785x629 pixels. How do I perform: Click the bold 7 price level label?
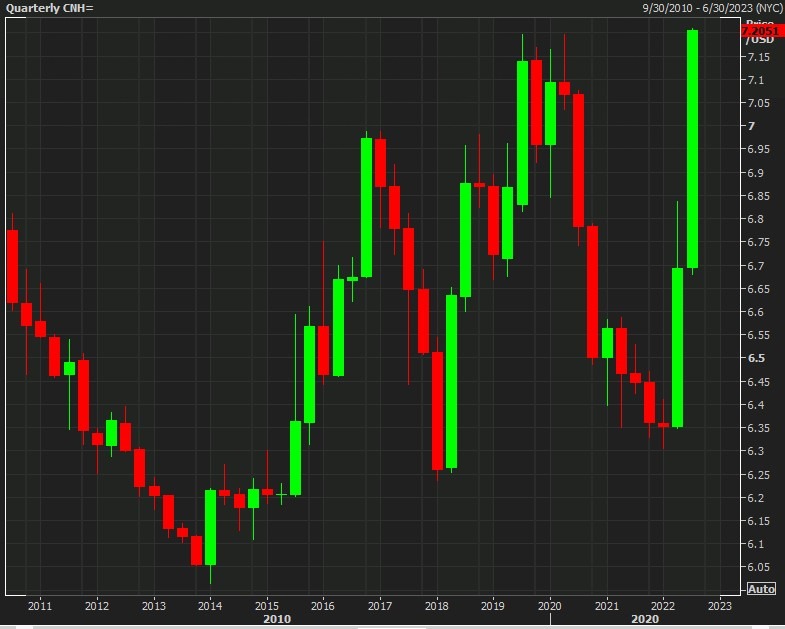[x=751, y=126]
